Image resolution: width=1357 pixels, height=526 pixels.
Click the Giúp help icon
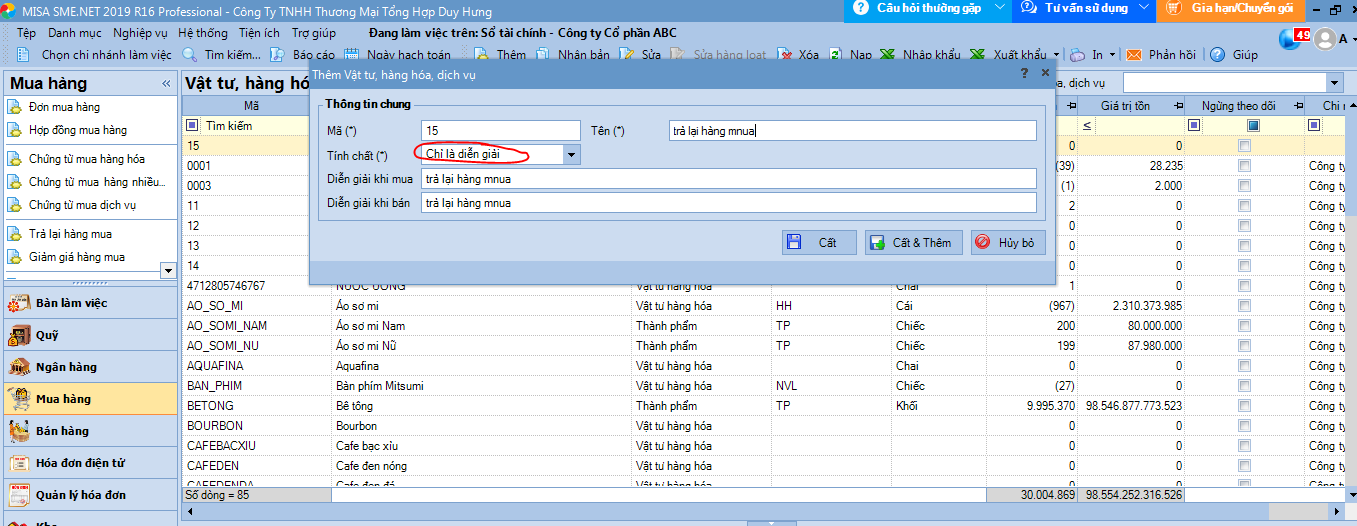[1218, 55]
